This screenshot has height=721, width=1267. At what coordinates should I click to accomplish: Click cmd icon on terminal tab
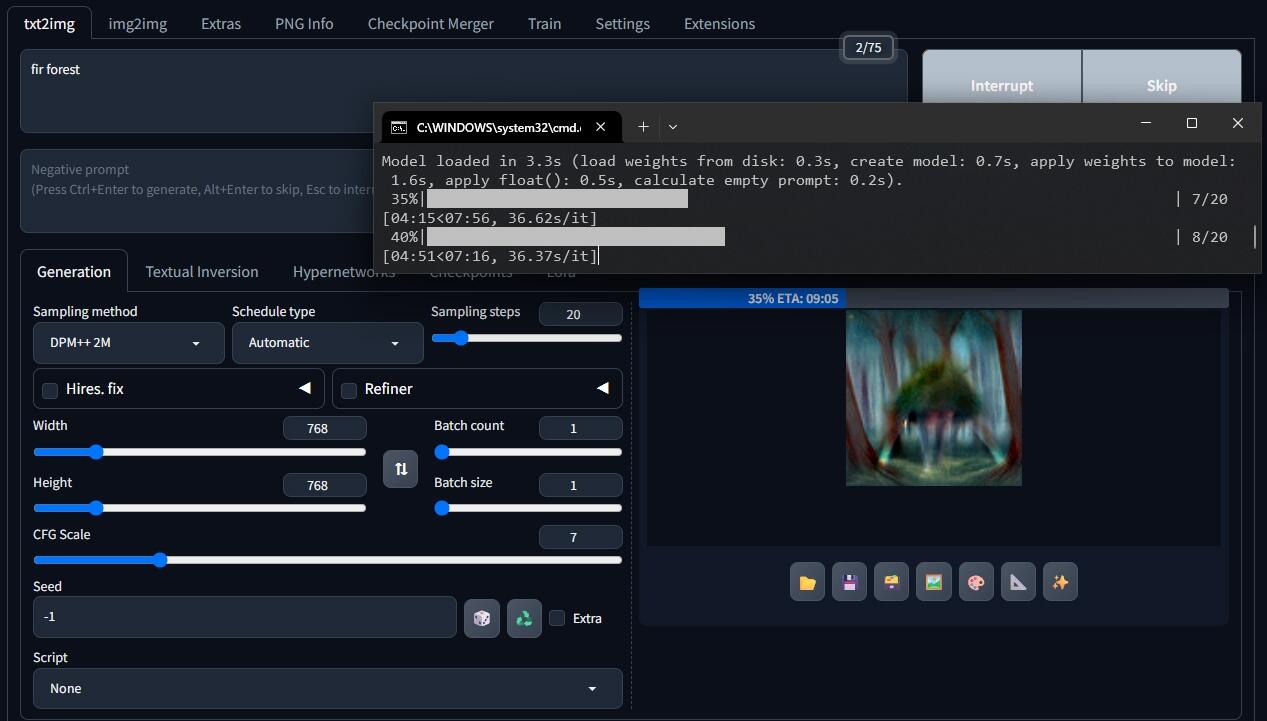(398, 127)
